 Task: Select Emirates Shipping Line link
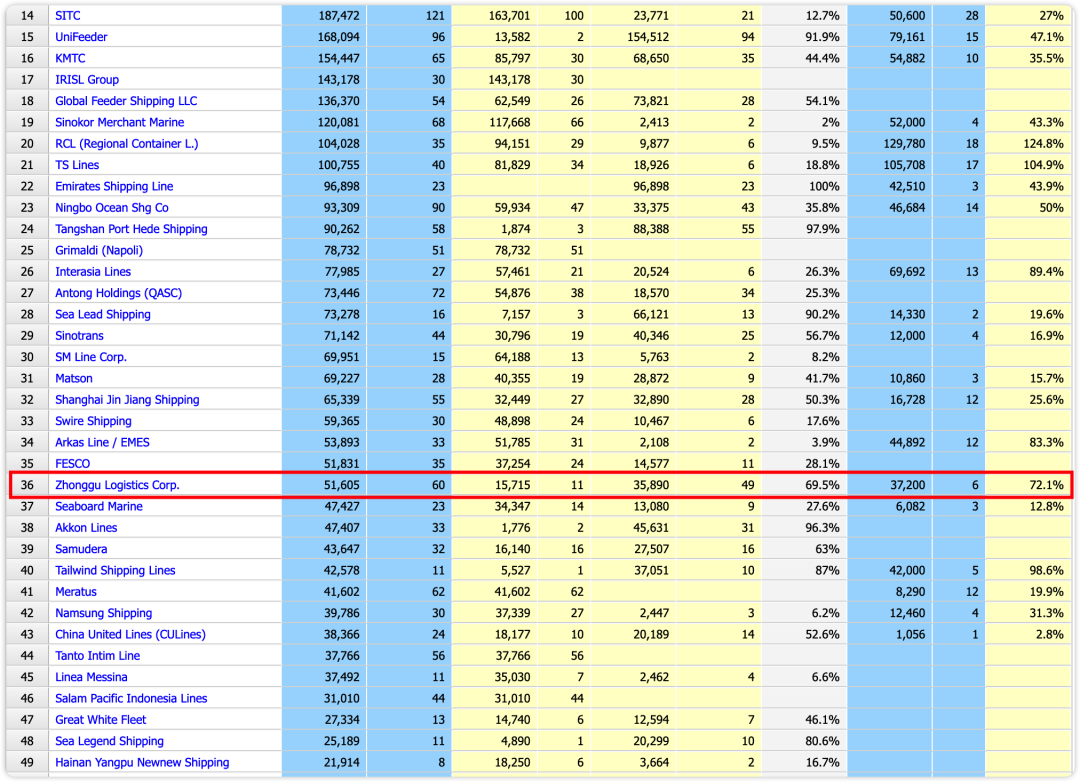point(114,186)
